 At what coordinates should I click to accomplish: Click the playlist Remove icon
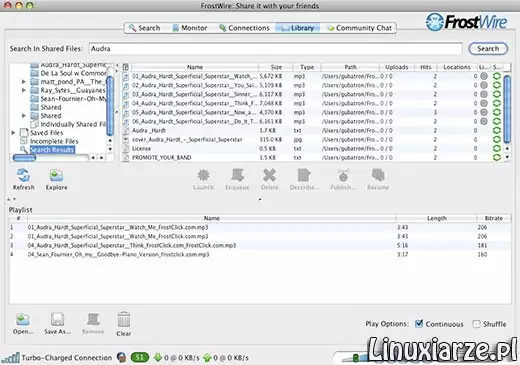[x=93, y=319]
